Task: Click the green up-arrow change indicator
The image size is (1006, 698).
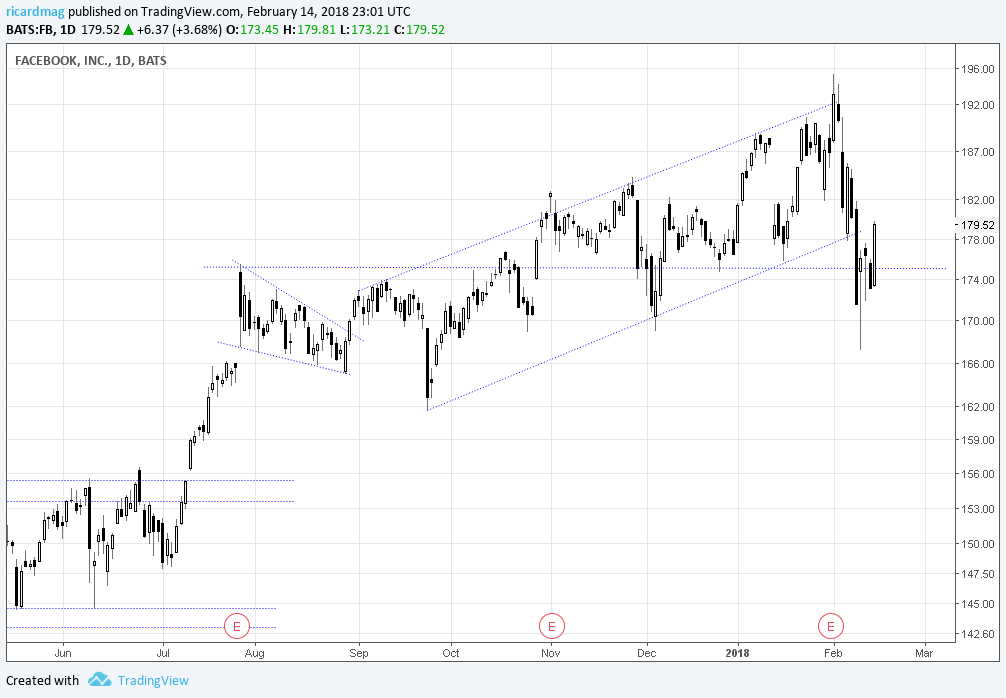Action: point(128,30)
